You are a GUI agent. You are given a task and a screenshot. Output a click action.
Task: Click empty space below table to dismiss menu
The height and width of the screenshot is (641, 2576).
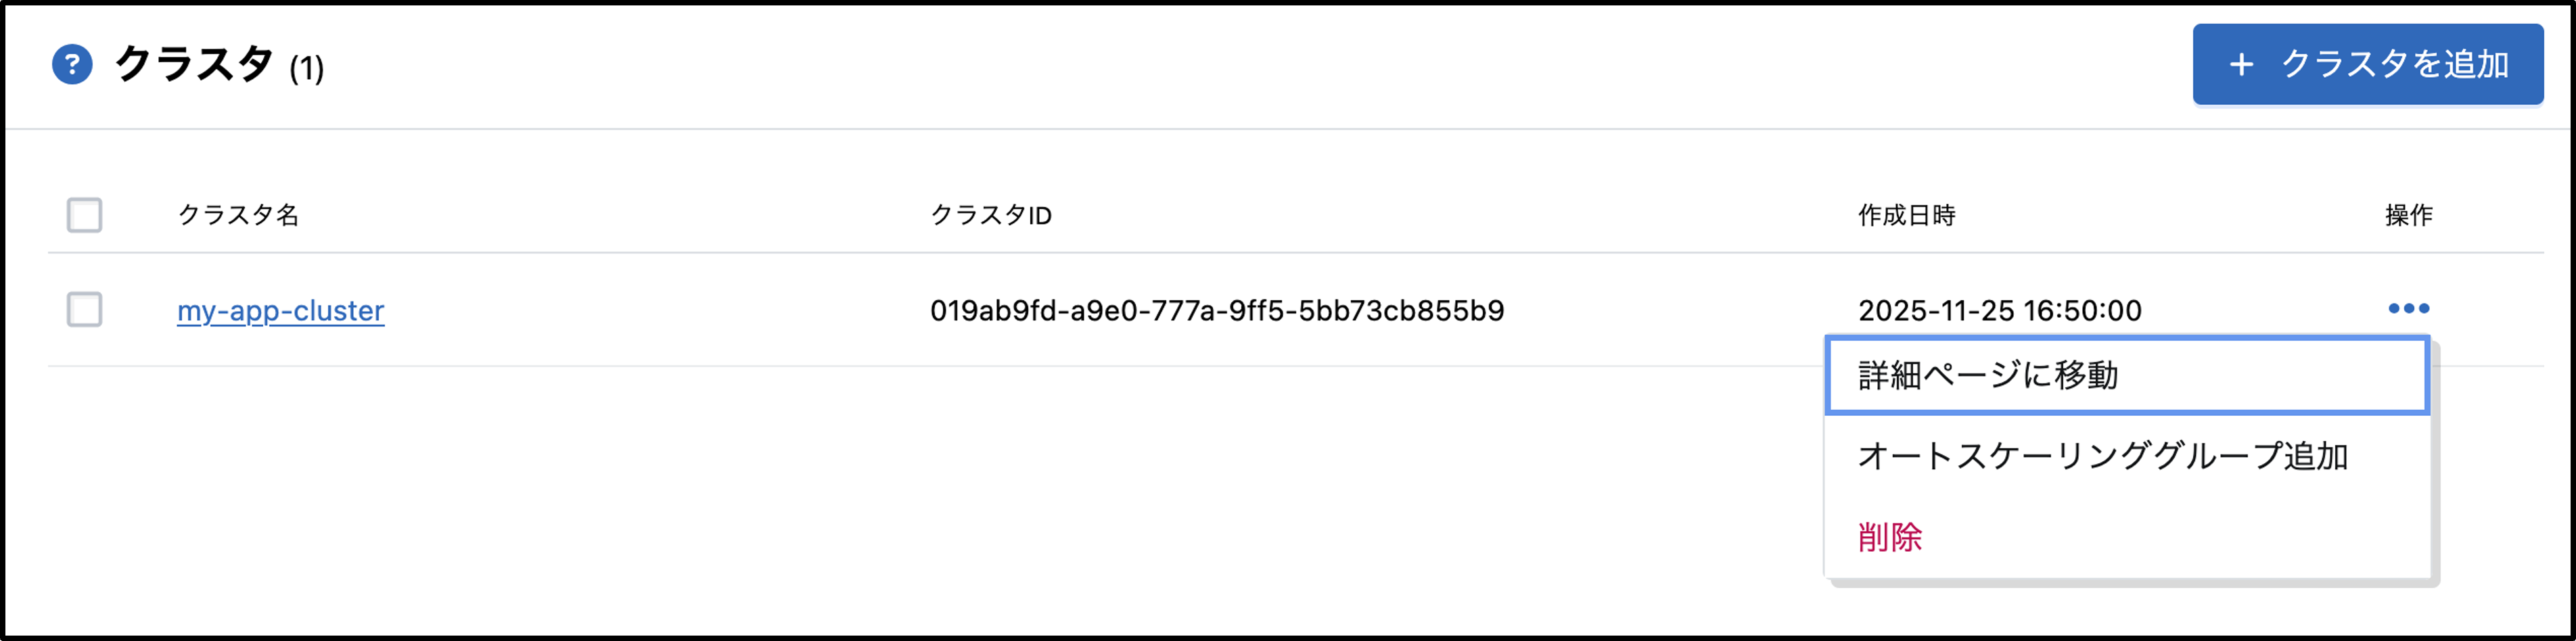[900, 500]
